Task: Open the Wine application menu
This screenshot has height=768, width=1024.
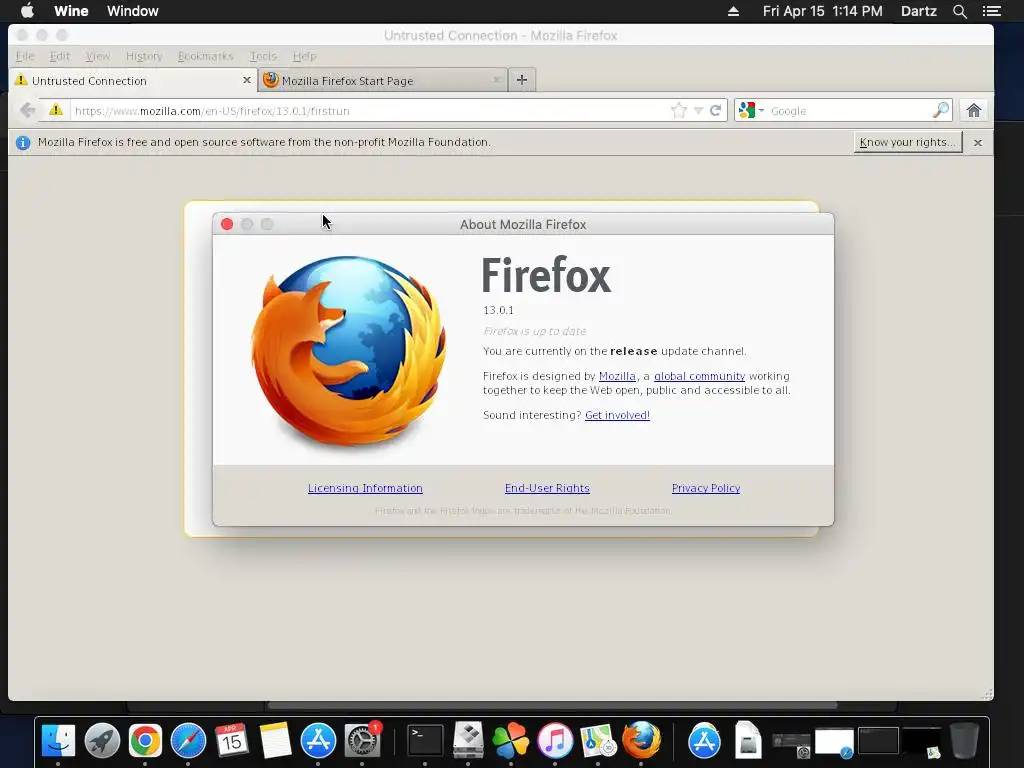Action: pos(71,11)
